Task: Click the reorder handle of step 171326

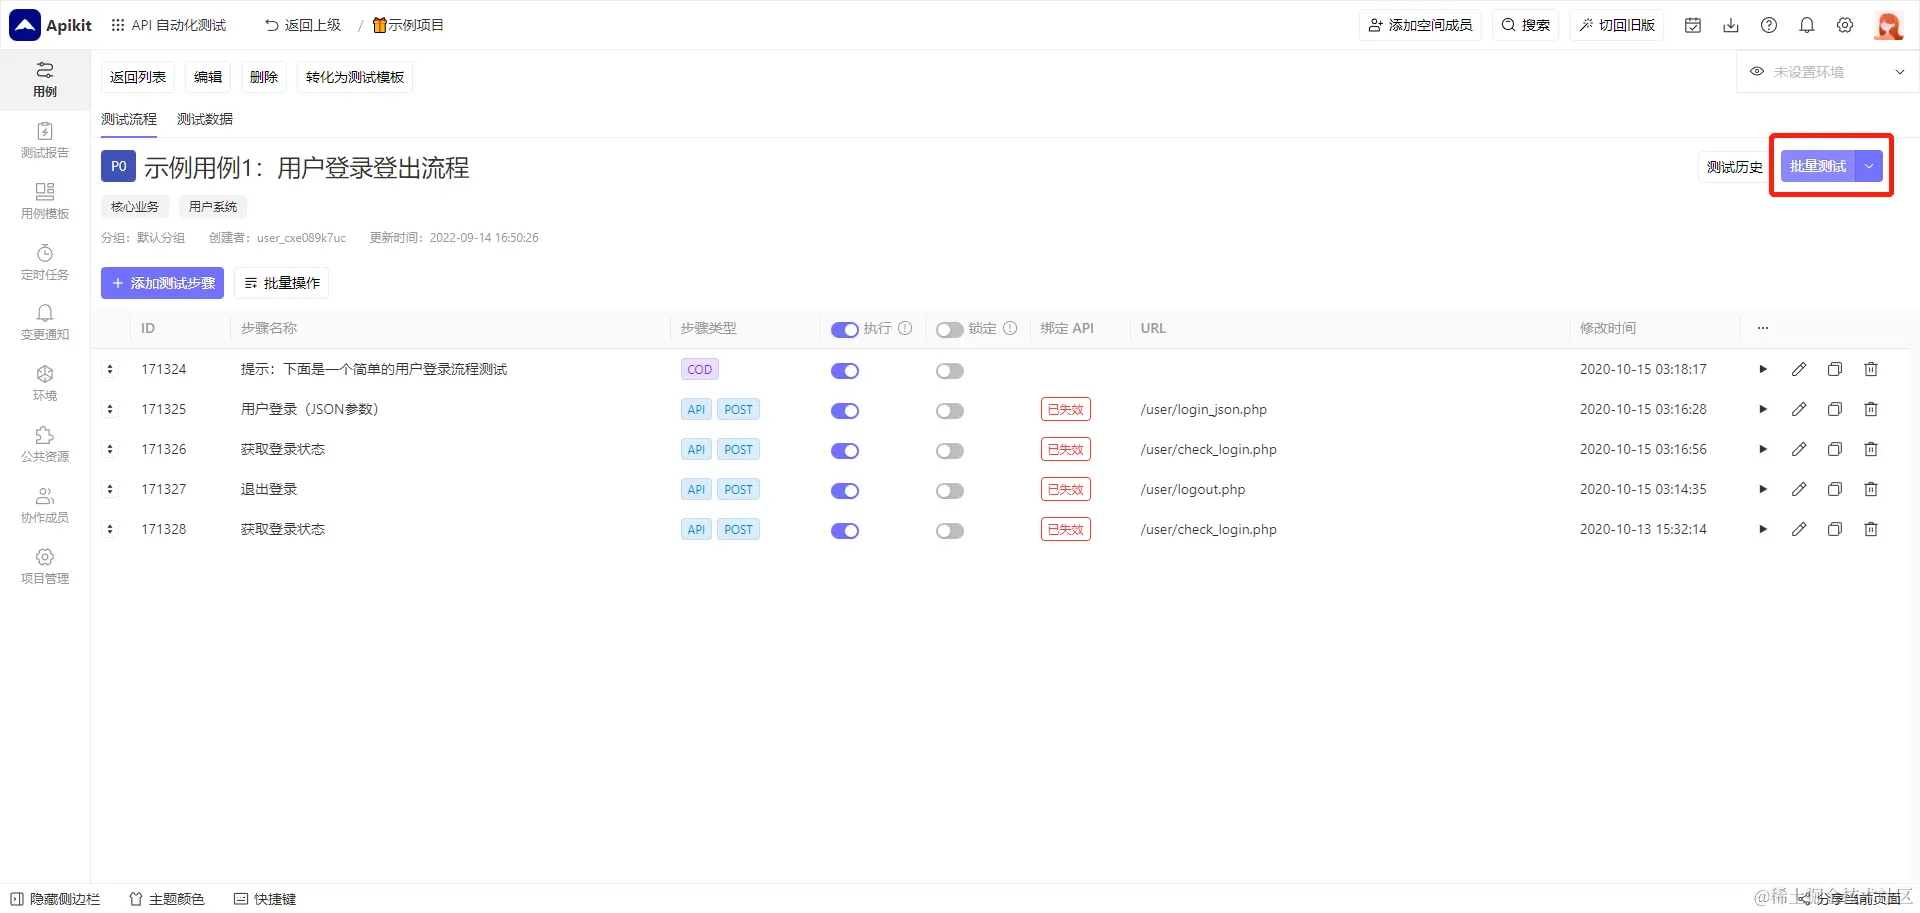Action: pyautogui.click(x=110, y=449)
